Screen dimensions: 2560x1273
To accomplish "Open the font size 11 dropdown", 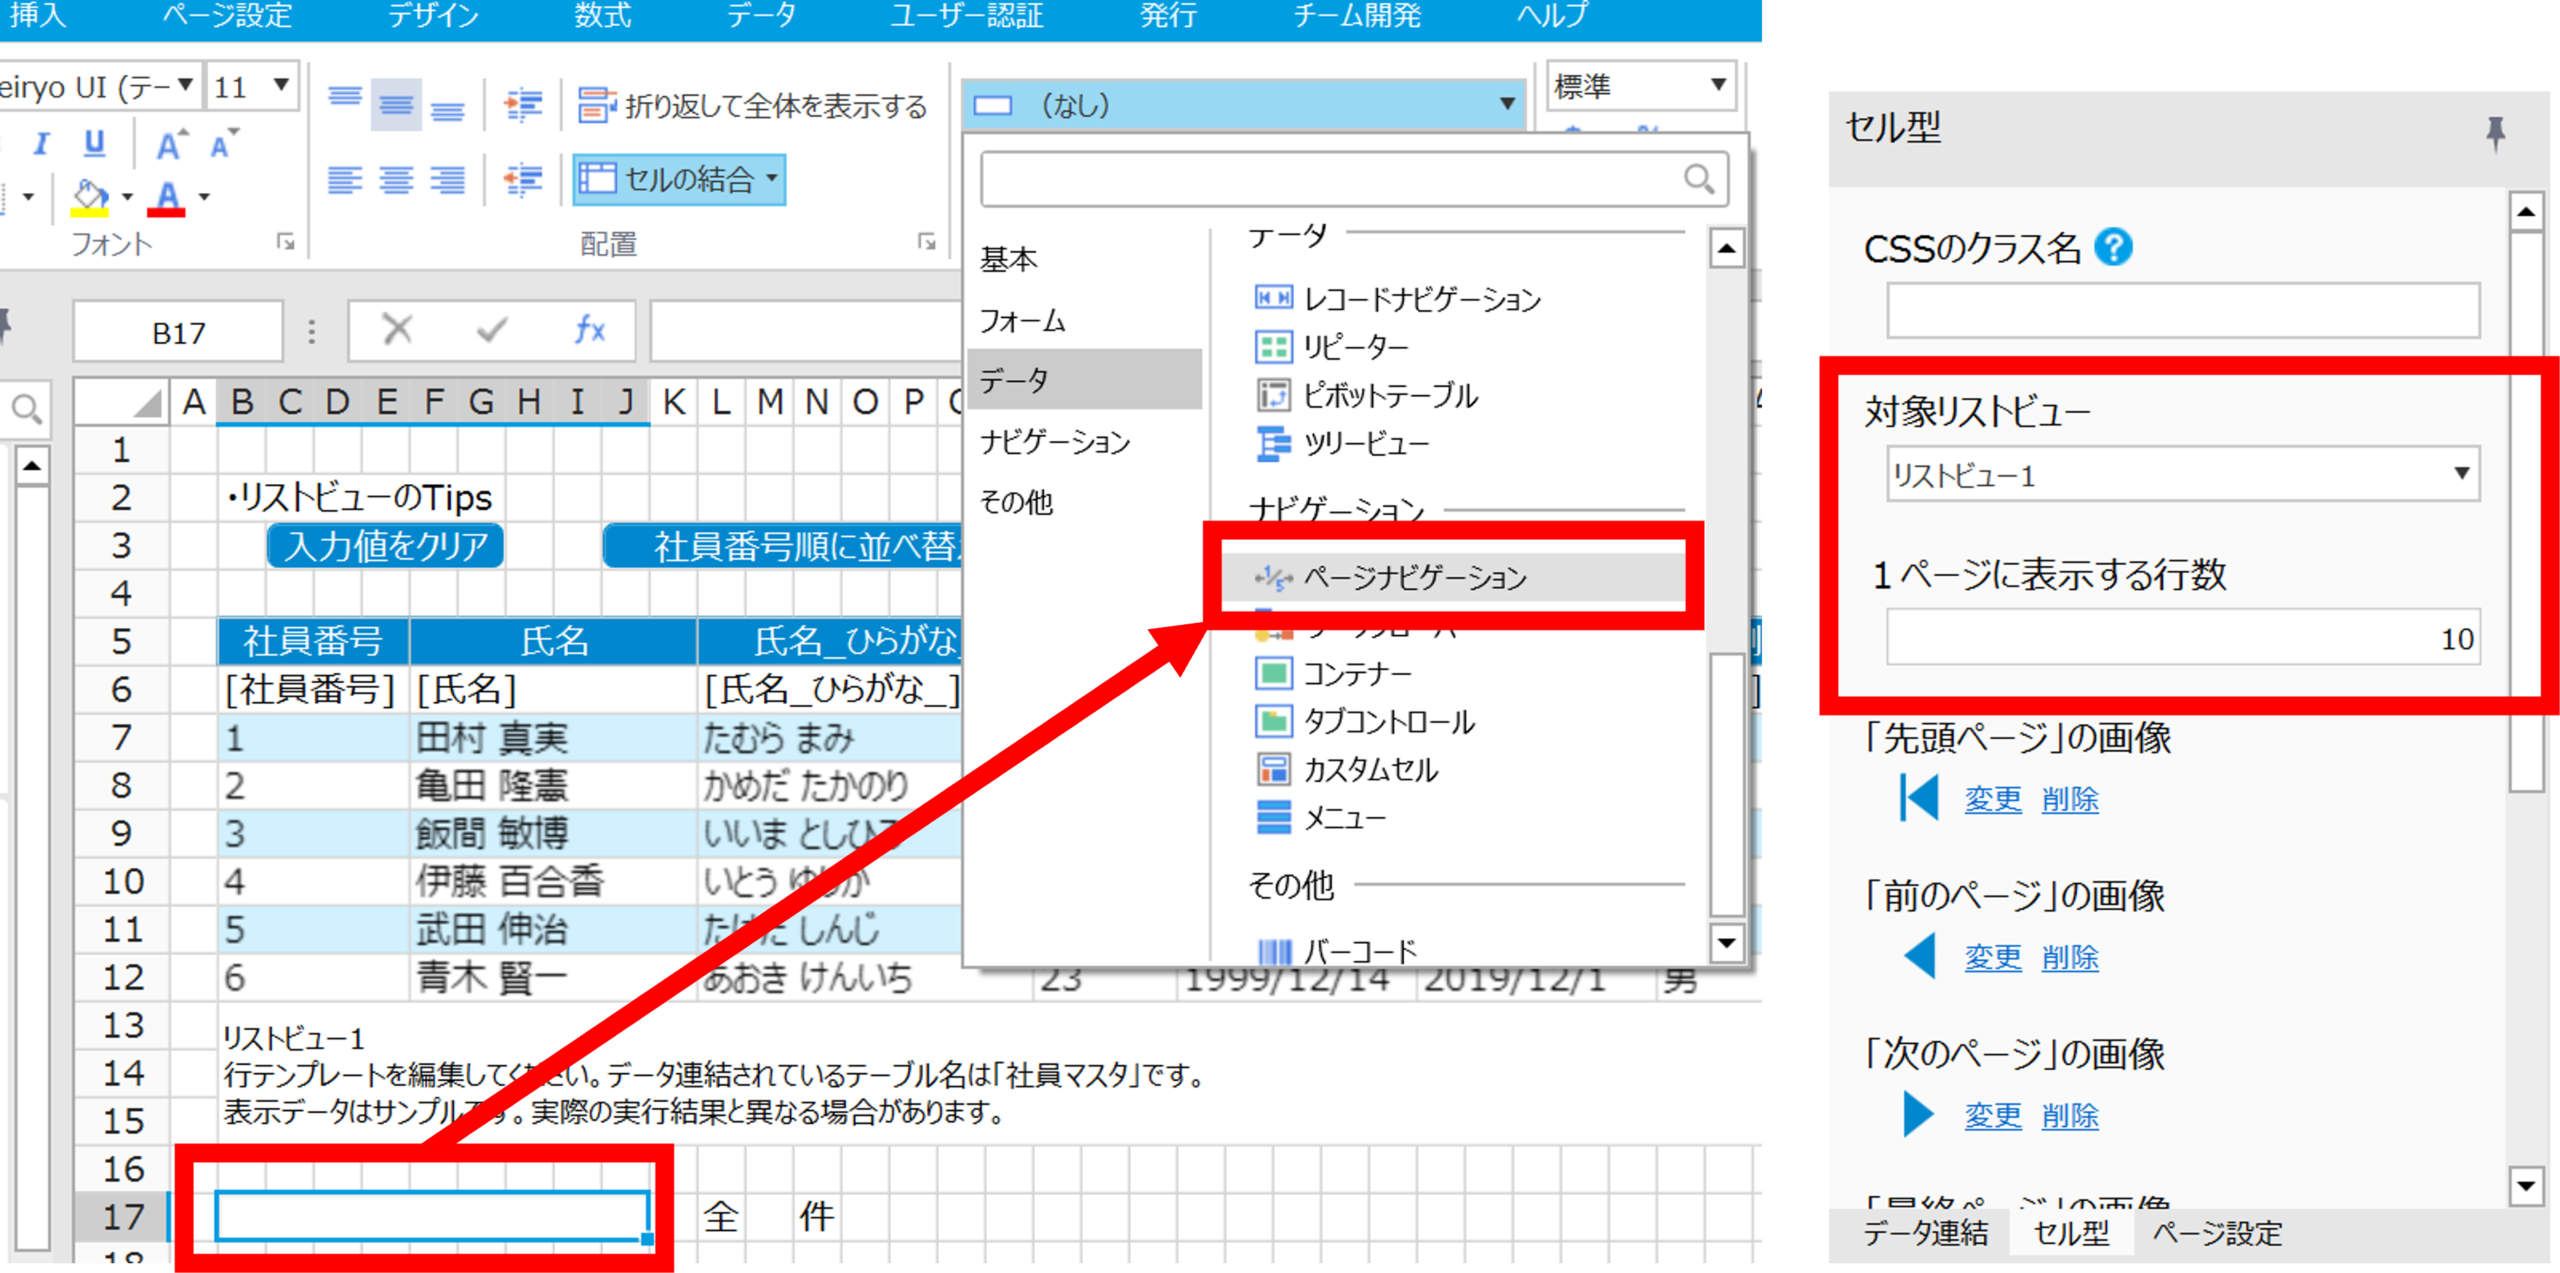I will pos(281,86).
